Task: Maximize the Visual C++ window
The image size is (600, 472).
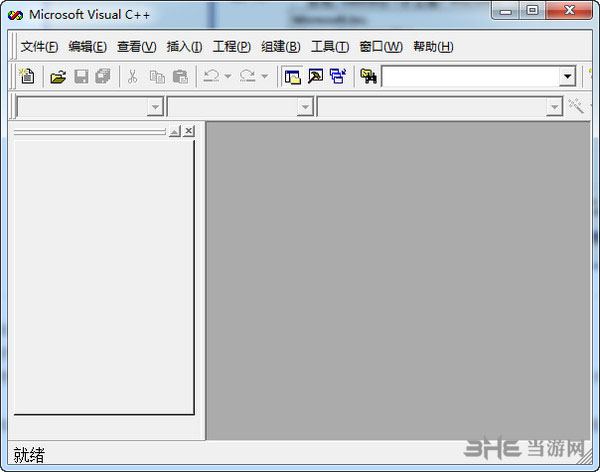Action: [532, 10]
